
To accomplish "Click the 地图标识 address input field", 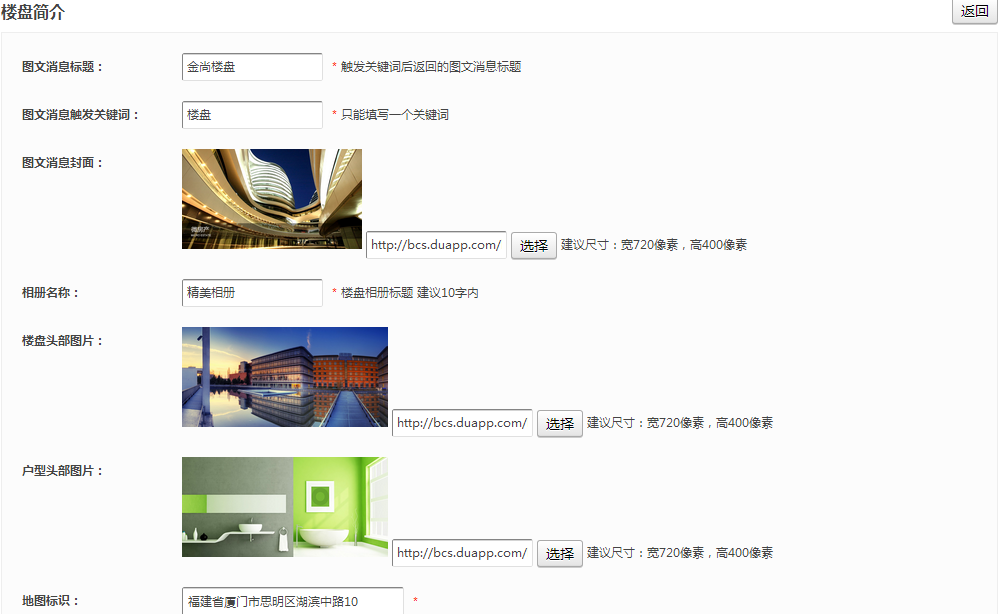I will tap(292, 601).
